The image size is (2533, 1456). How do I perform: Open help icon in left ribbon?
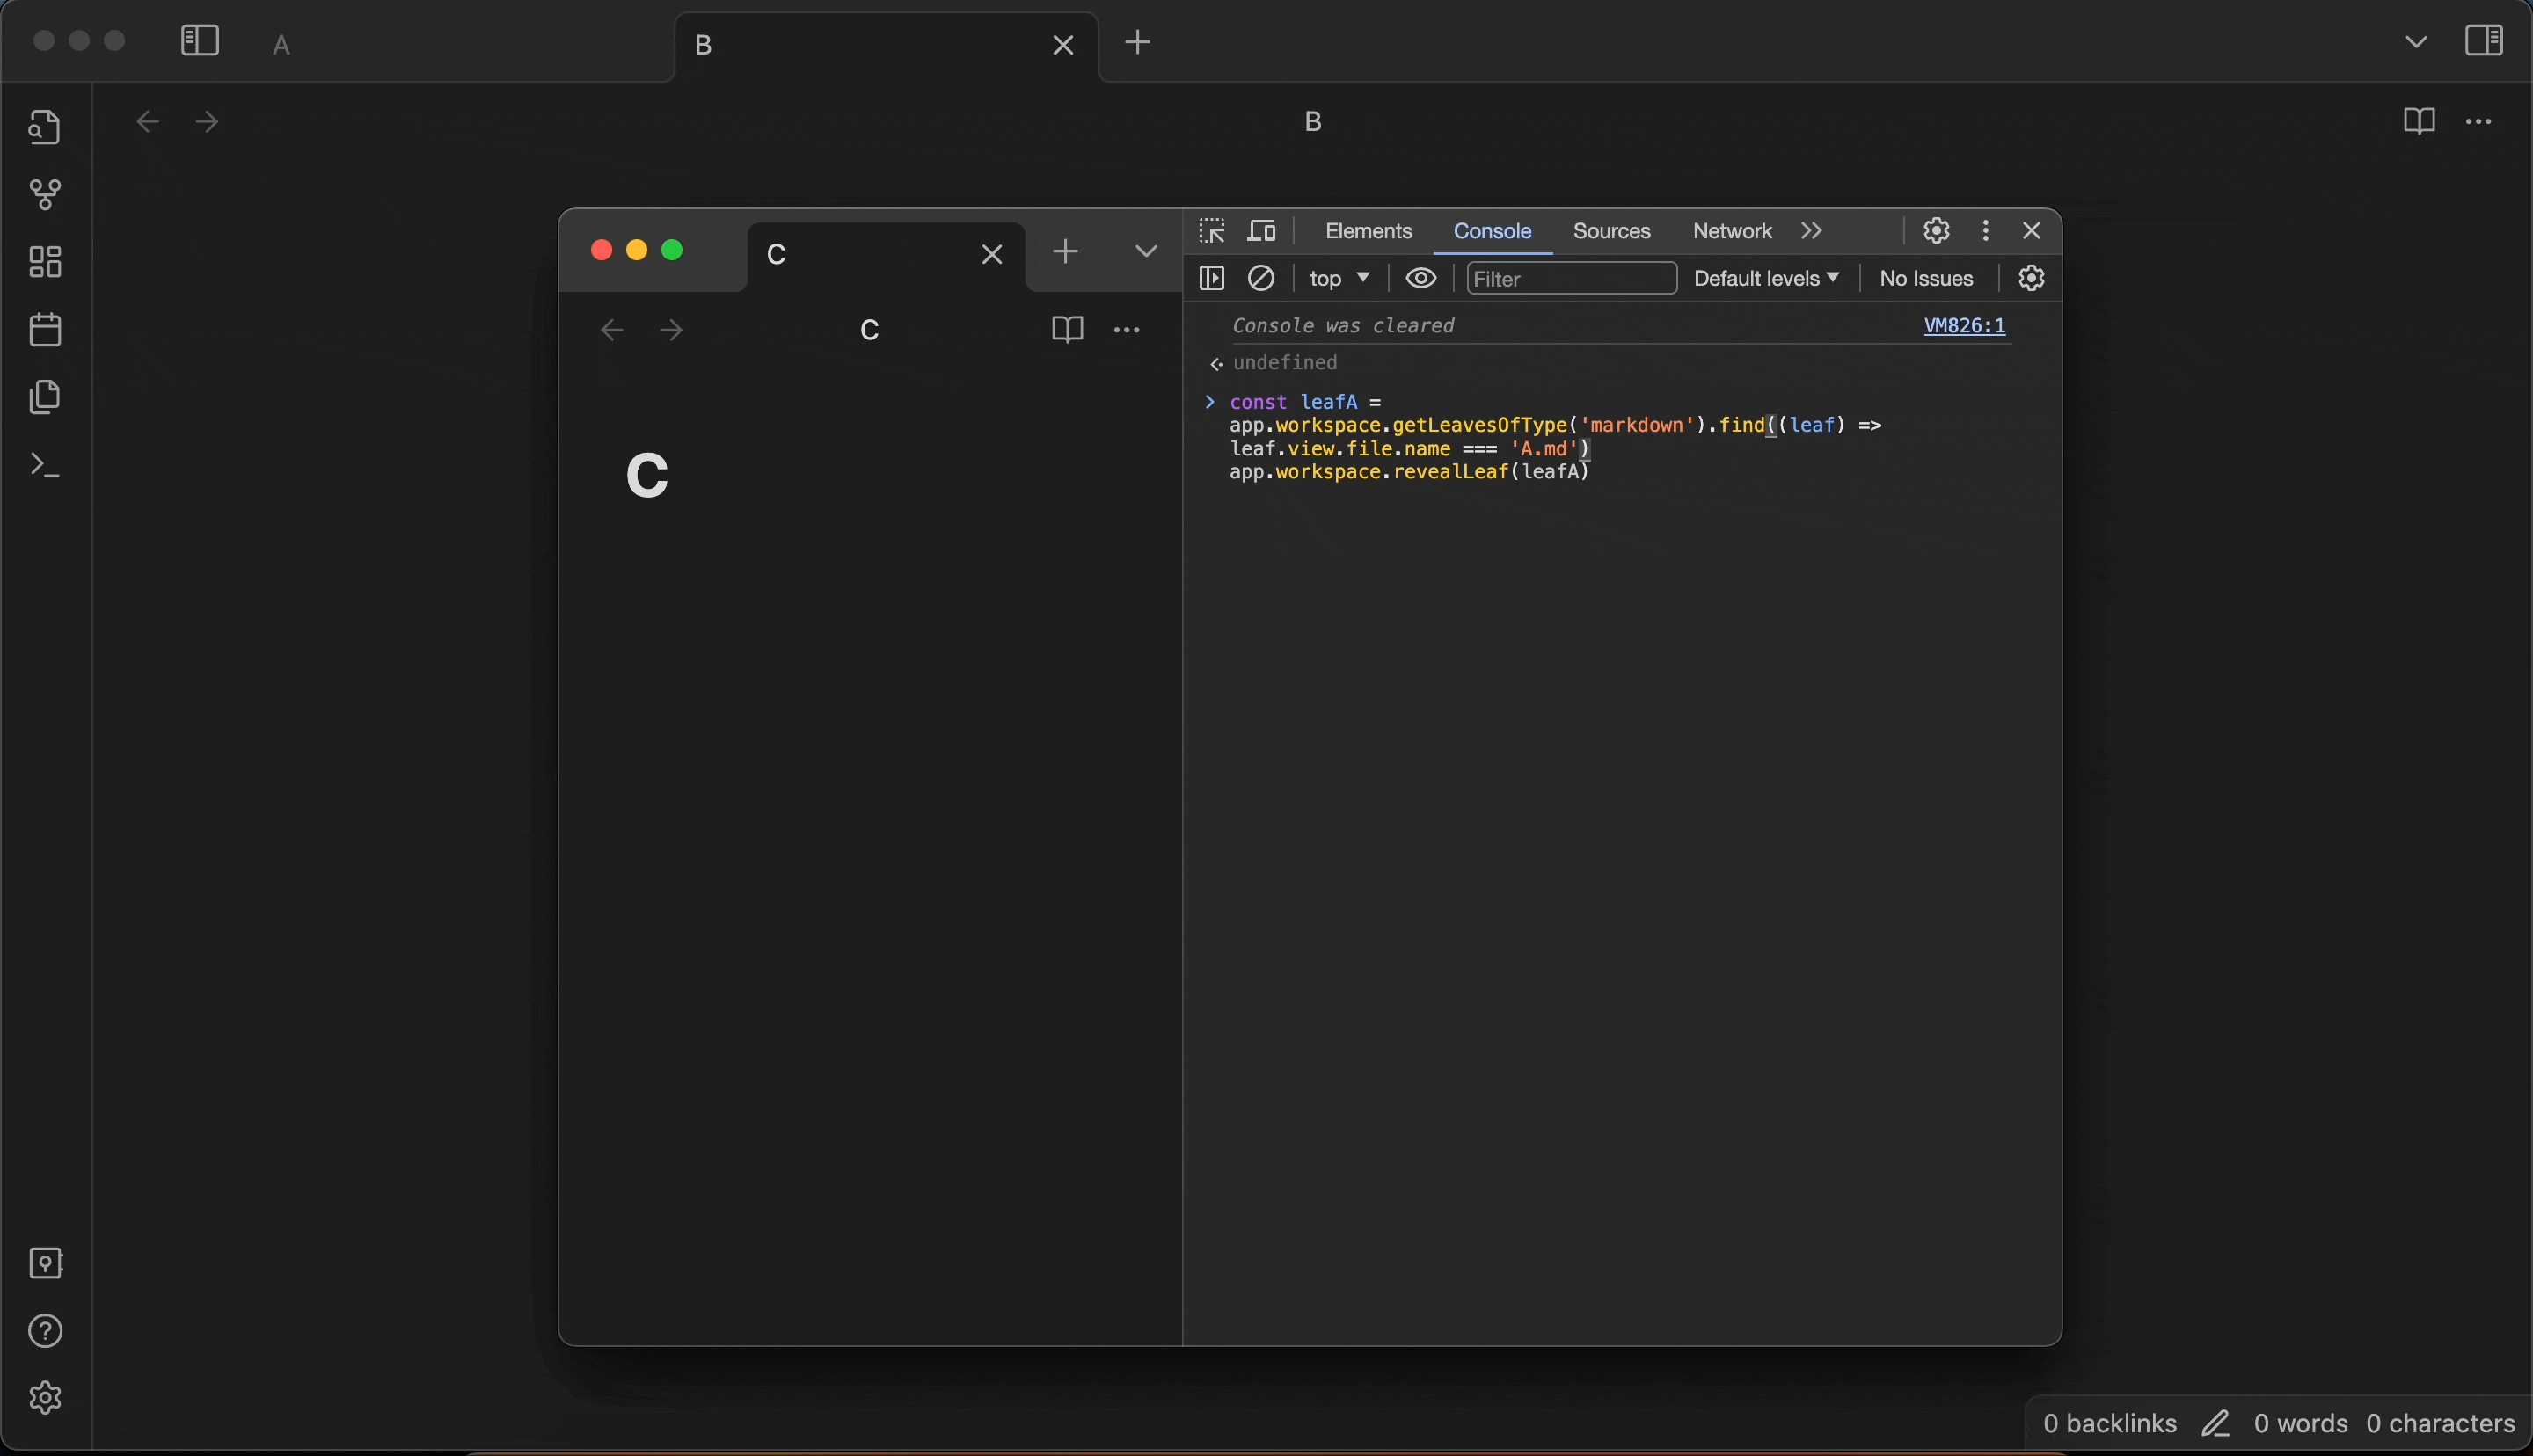pyautogui.click(x=45, y=1331)
